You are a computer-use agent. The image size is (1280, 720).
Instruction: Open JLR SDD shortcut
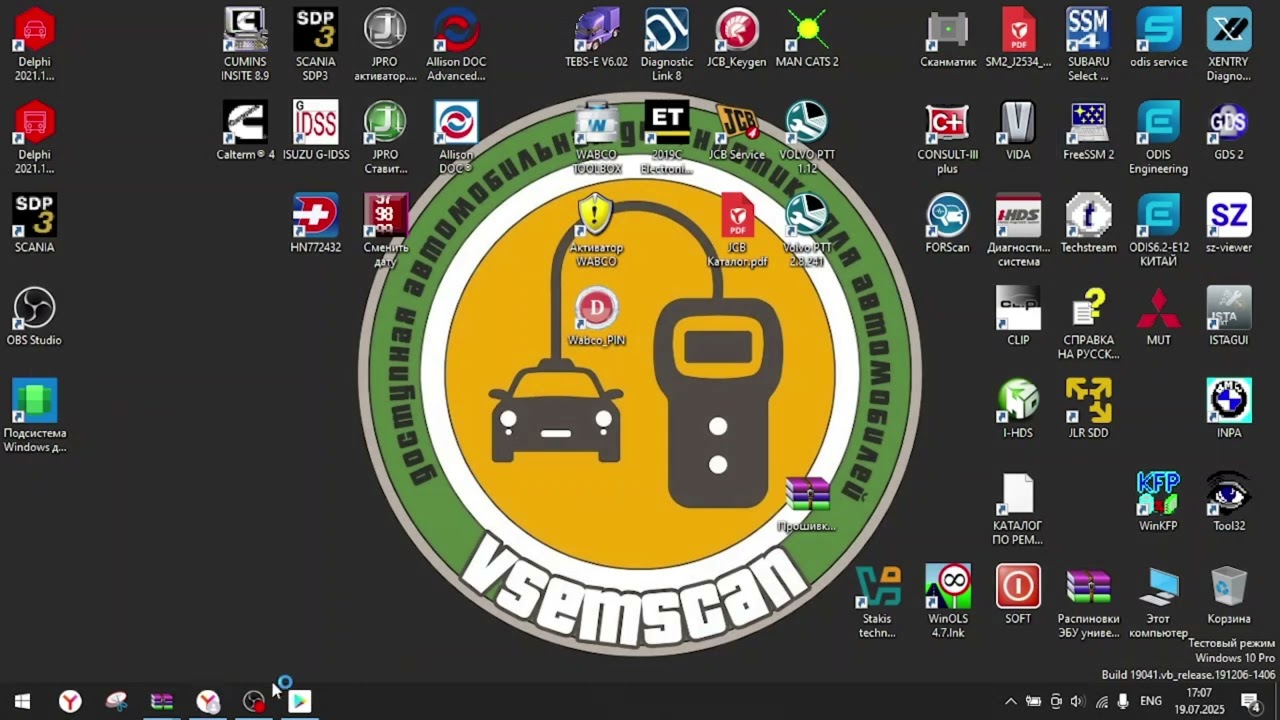pyautogui.click(x=1088, y=410)
